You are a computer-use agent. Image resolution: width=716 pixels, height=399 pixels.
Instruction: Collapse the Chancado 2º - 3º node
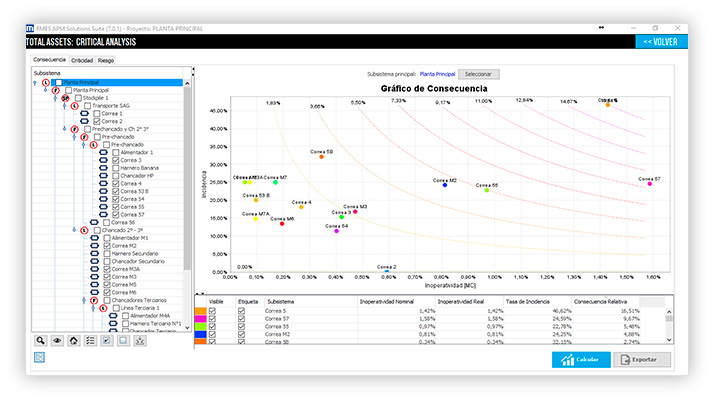[x=74, y=230]
